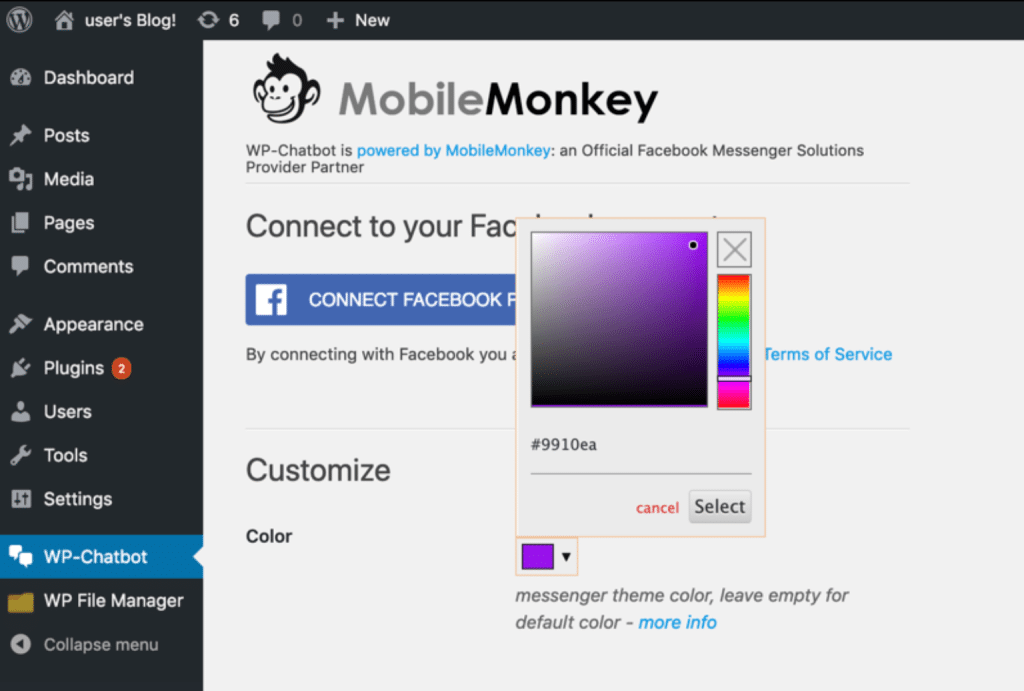Viewport: 1024px width, 691px height.
Task: Click cancel in the color picker
Action: 658,507
